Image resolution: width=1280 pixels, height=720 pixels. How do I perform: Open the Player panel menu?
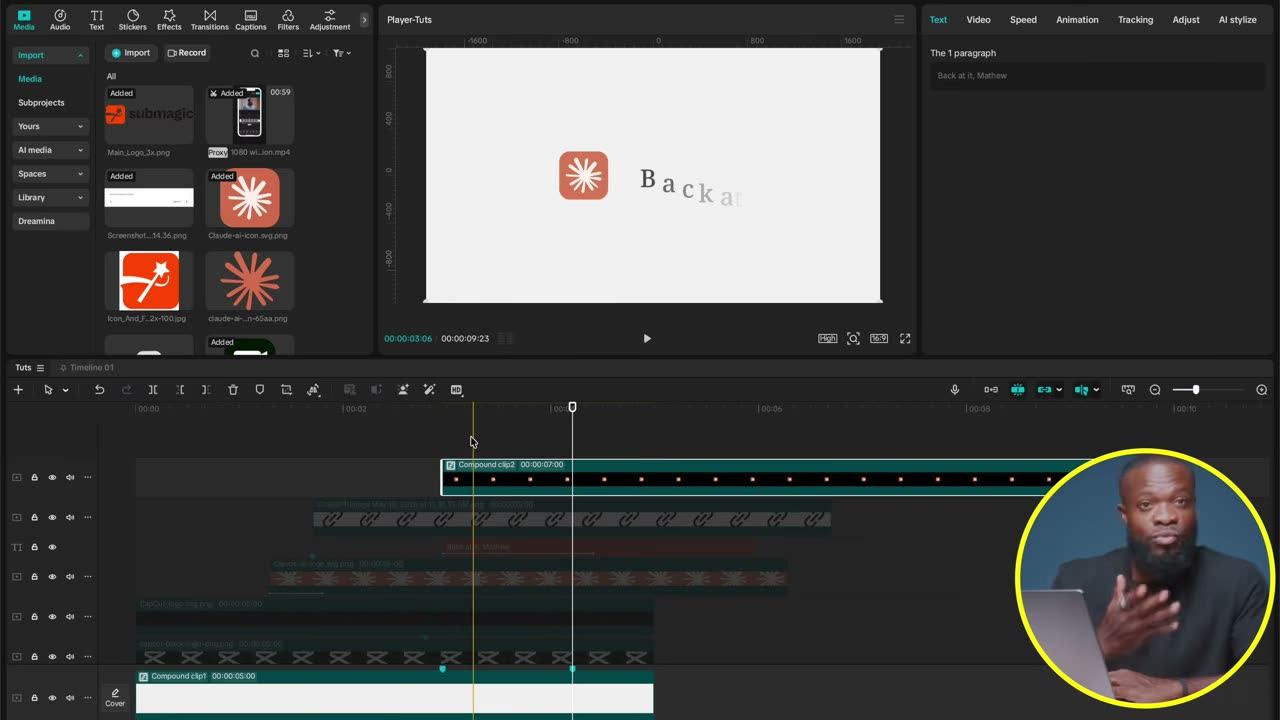(x=899, y=20)
